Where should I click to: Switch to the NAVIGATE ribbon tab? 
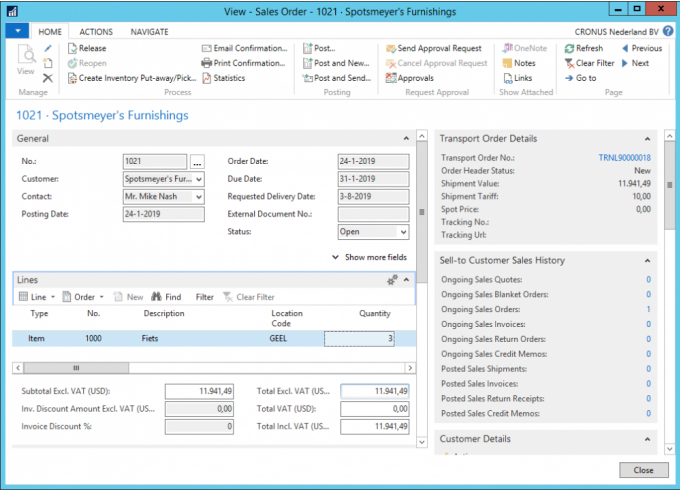(149, 32)
